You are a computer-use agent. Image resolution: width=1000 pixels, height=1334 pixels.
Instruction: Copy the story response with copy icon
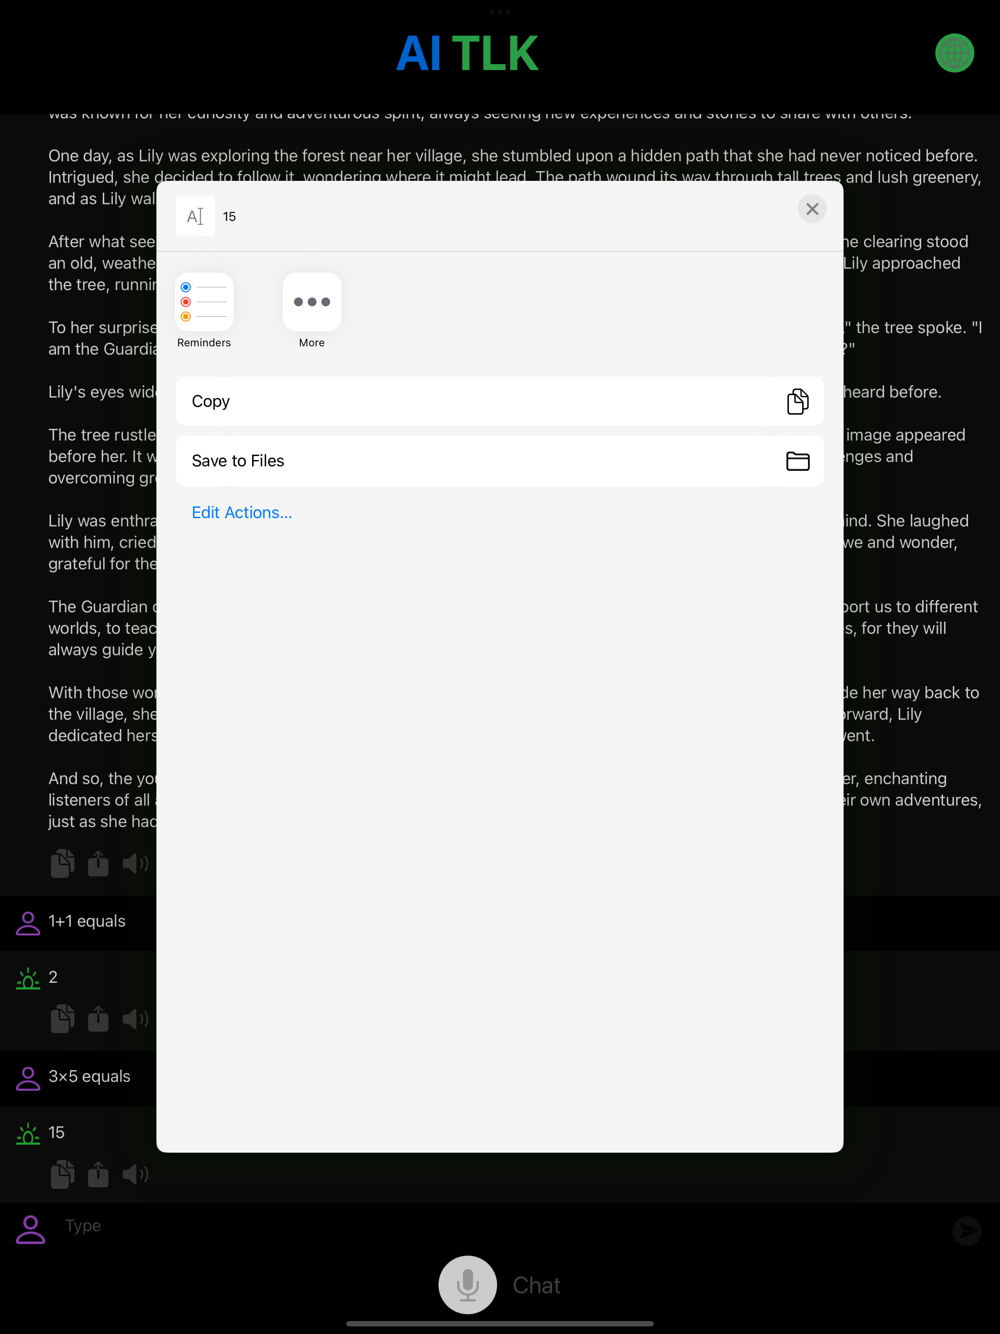click(62, 863)
